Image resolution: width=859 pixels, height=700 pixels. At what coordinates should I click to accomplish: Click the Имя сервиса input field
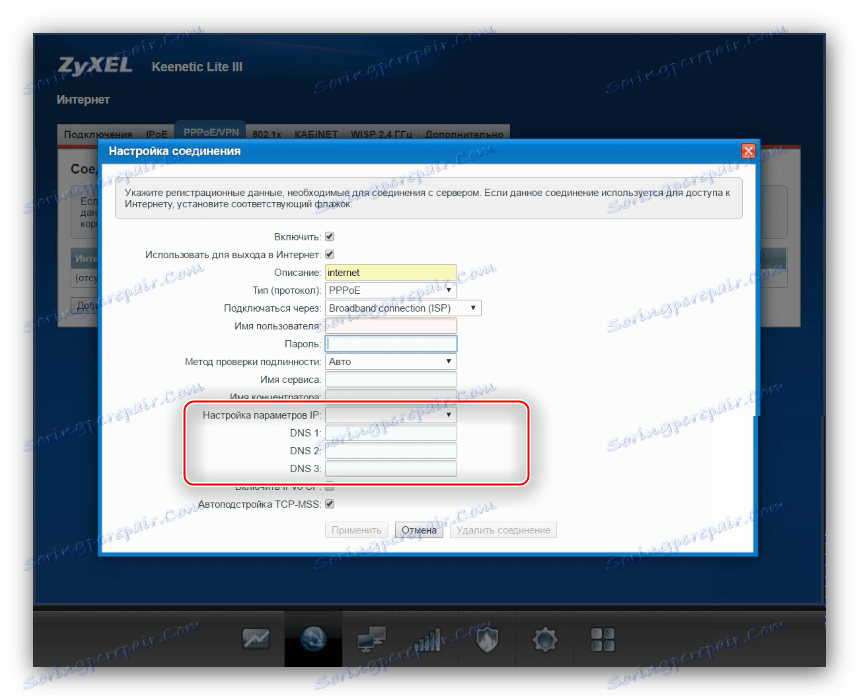click(x=391, y=379)
